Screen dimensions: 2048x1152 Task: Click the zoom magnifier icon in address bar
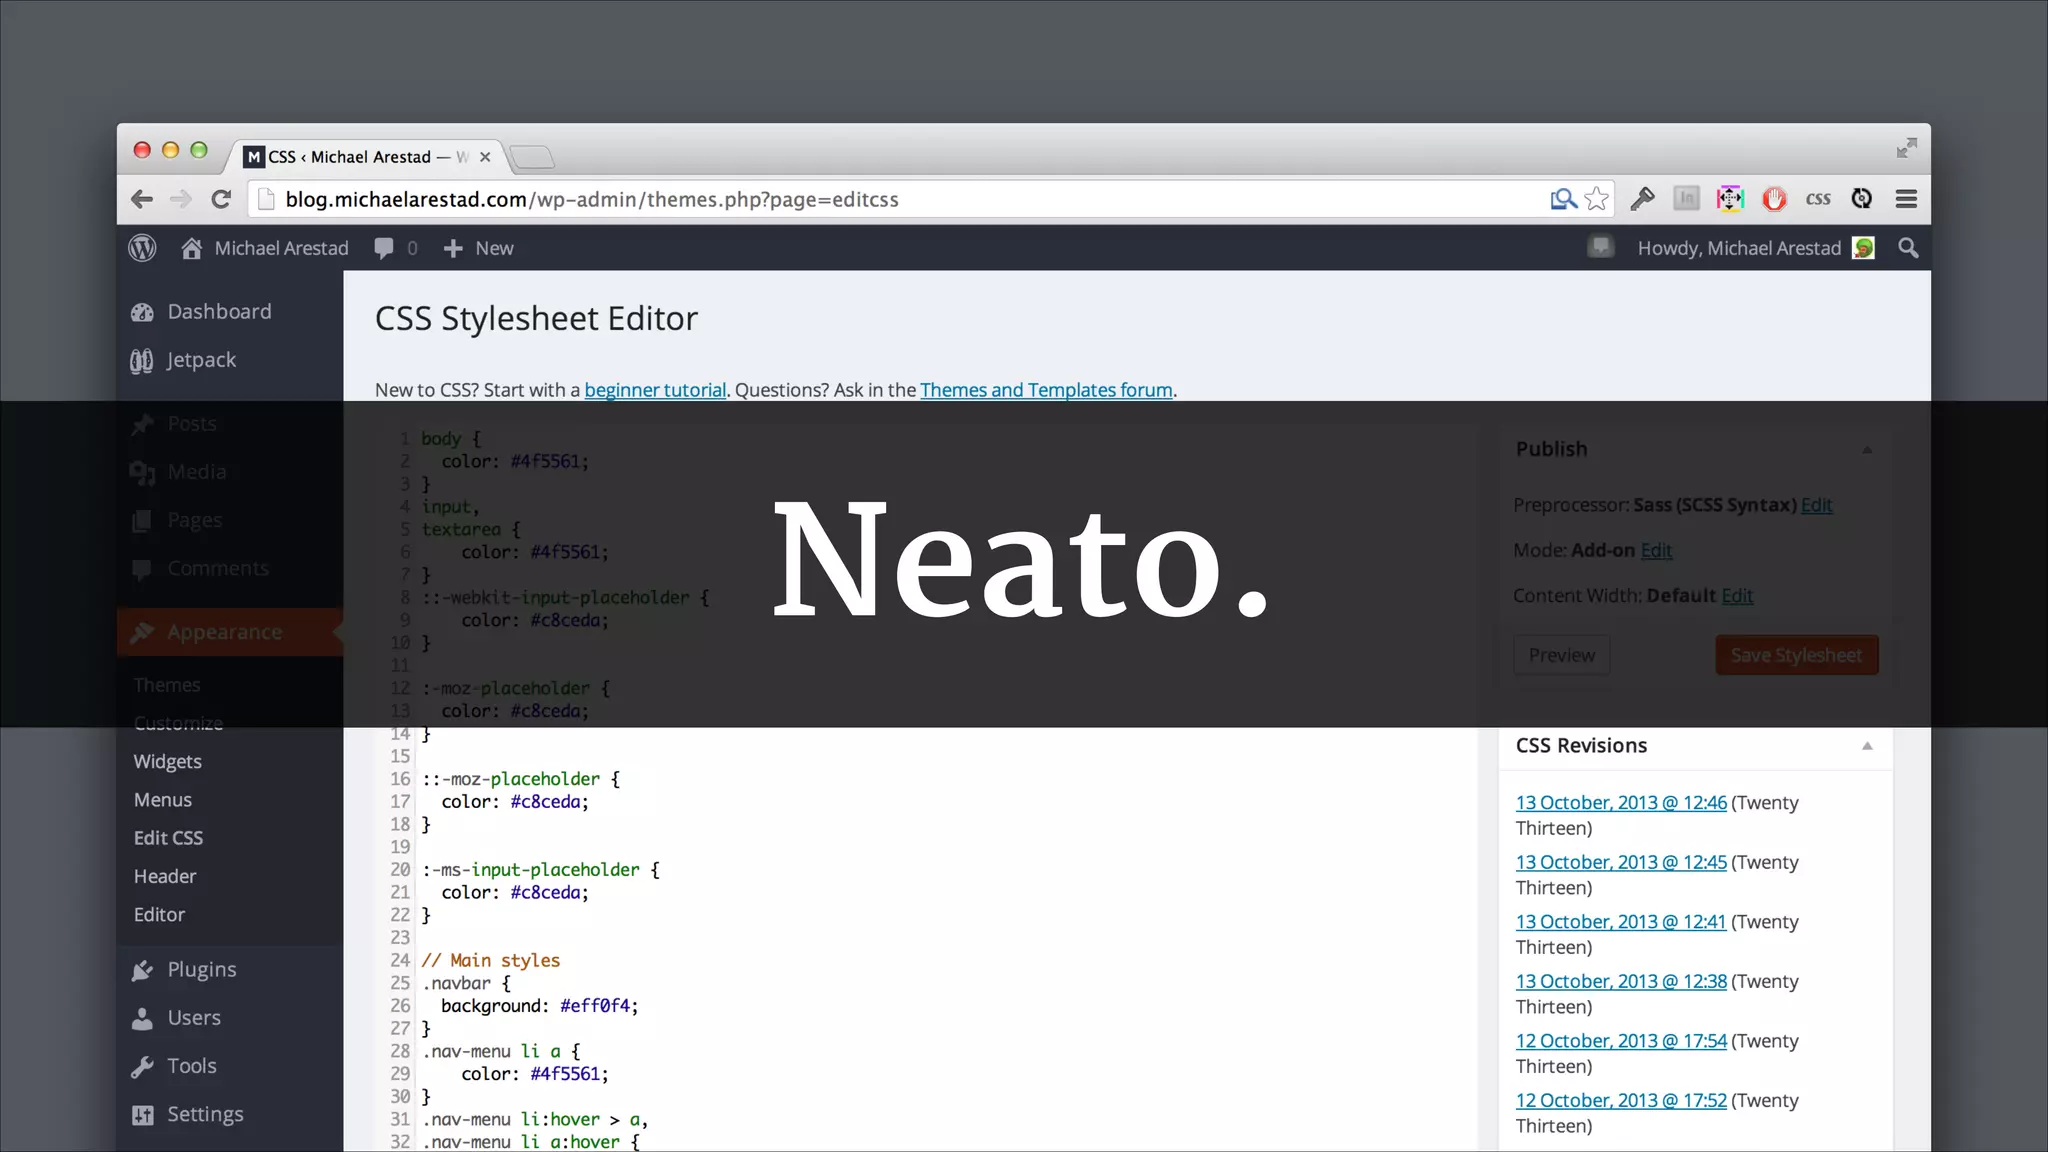(1563, 199)
